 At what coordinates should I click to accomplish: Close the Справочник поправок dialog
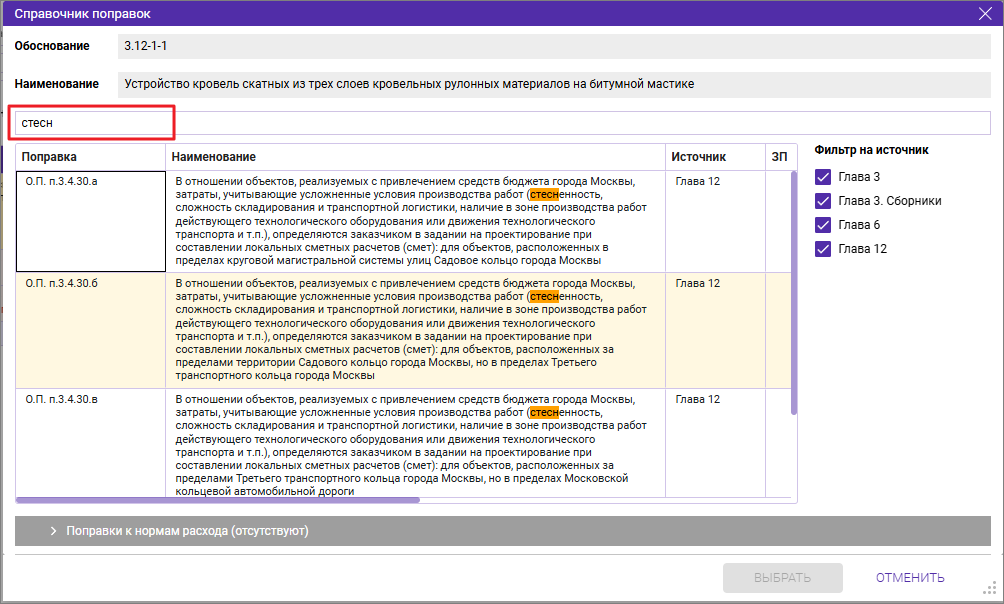point(984,14)
